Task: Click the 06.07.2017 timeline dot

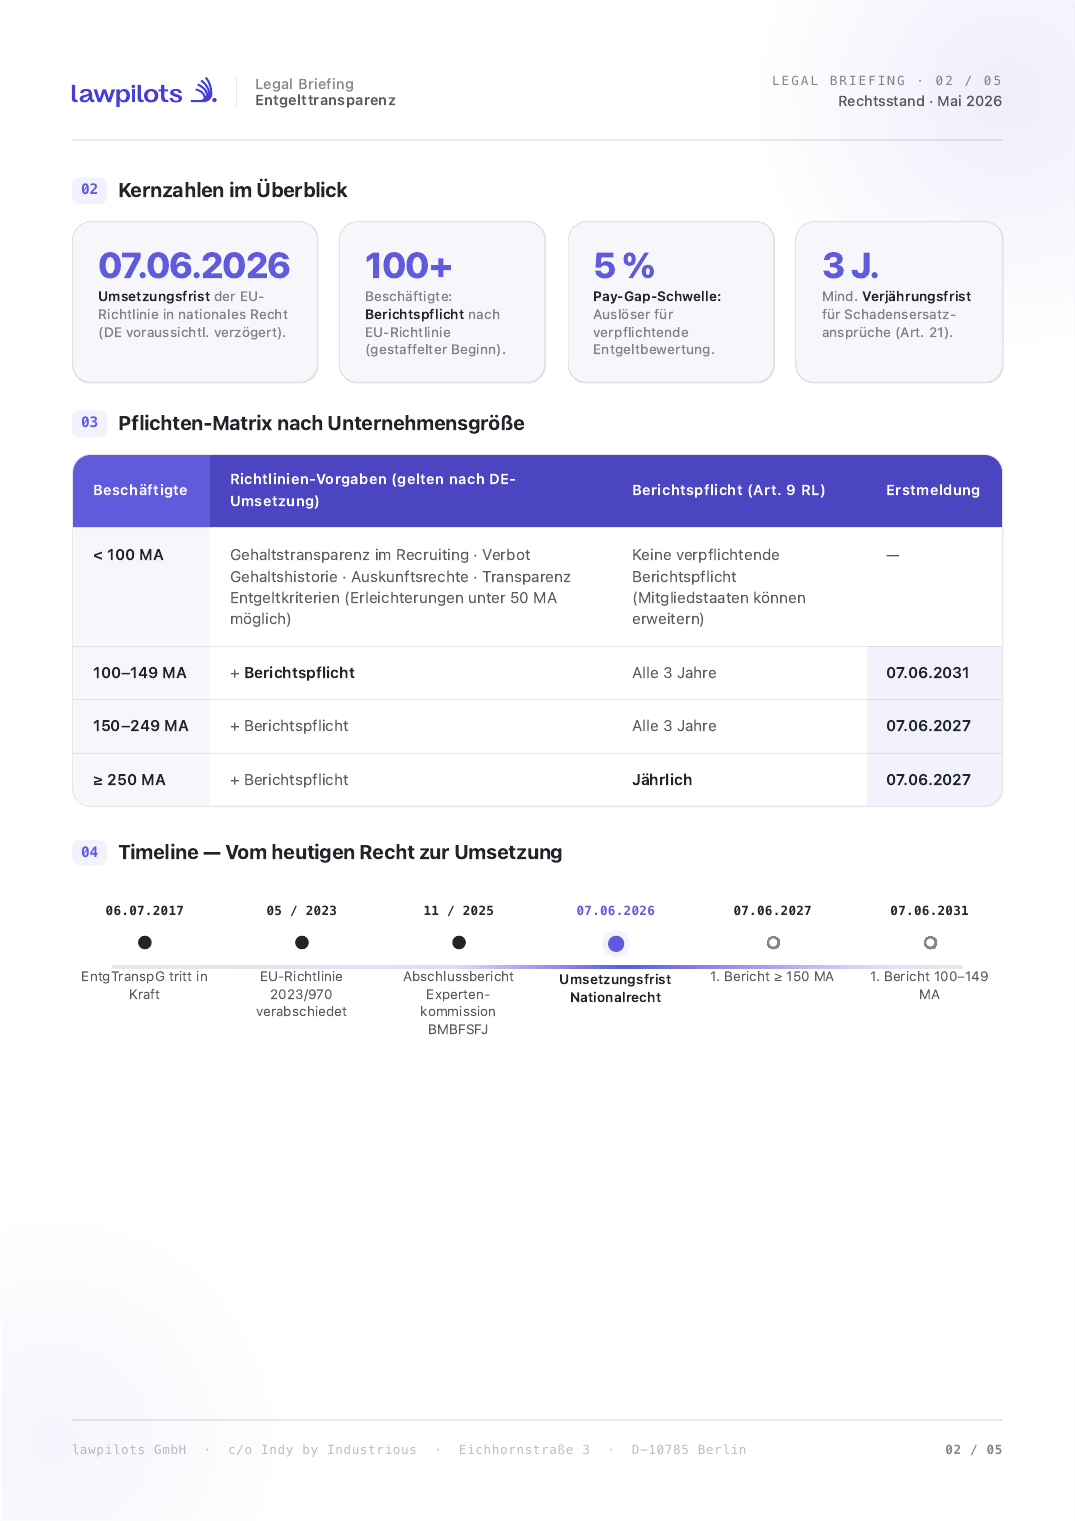Action: click(x=145, y=942)
